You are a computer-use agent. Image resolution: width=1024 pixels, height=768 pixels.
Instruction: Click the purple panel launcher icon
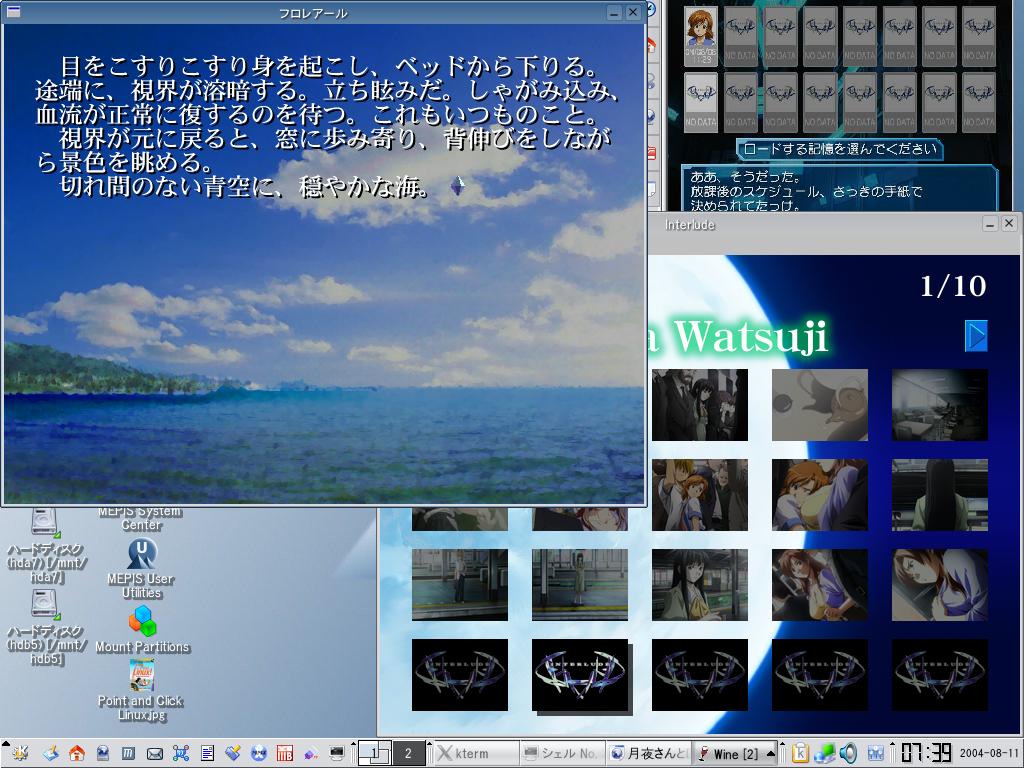(311, 753)
